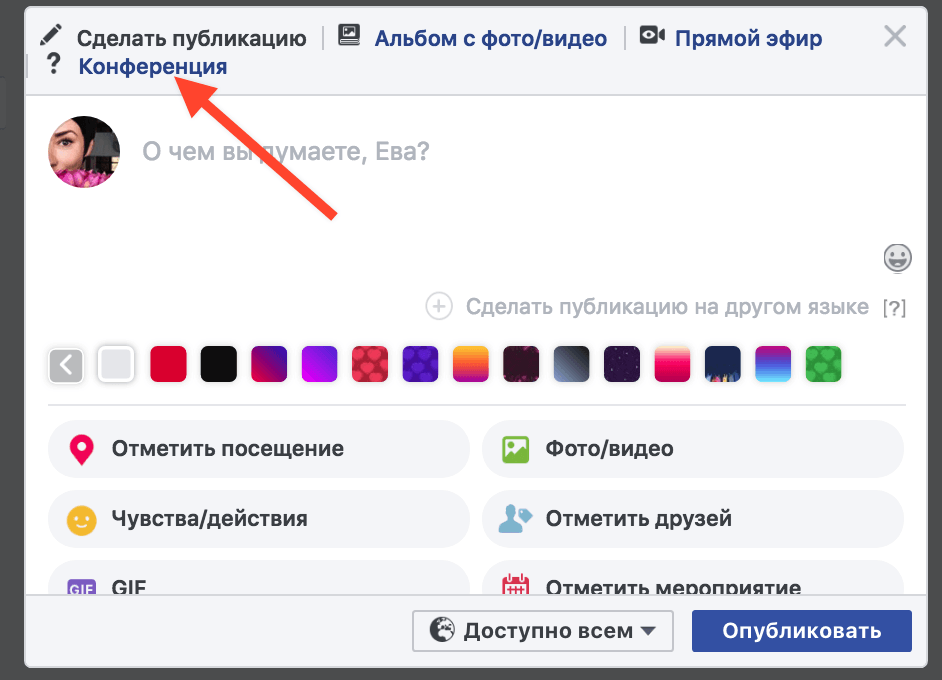Publish the post with Опубликовать

point(801,631)
